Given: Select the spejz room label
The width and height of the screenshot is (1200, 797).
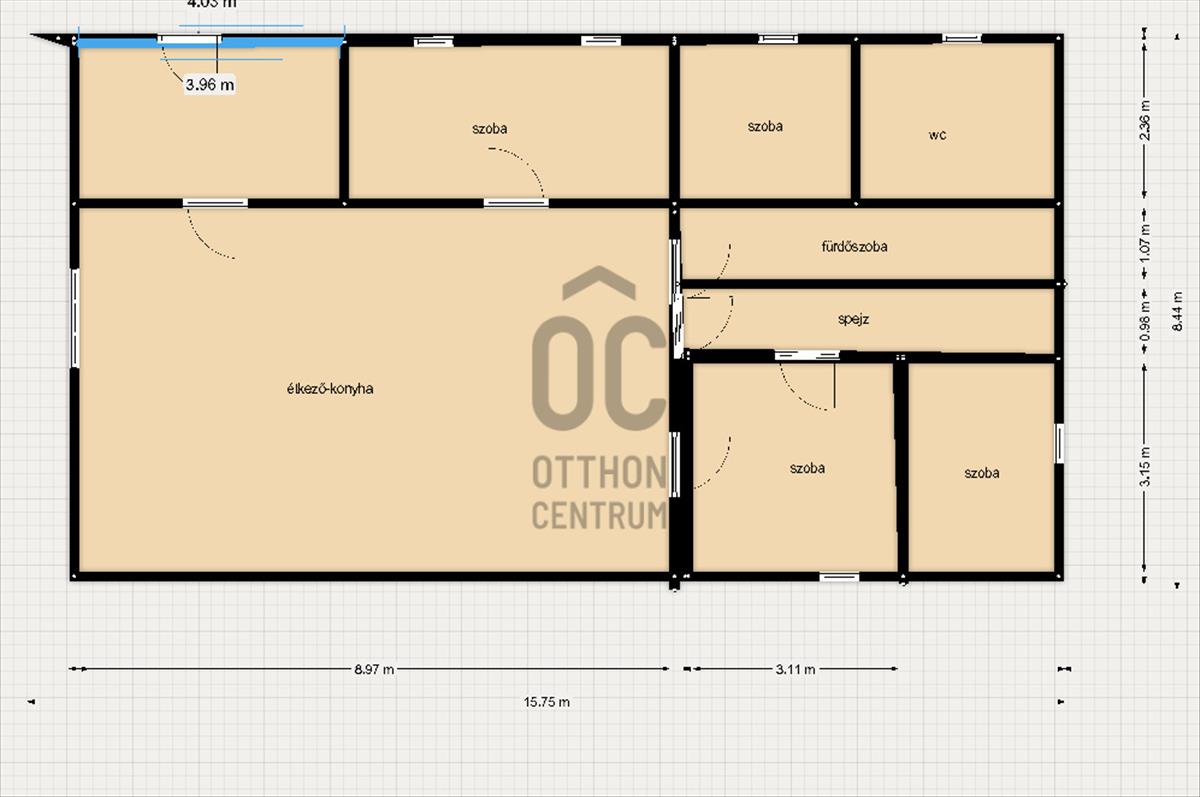Looking at the screenshot, I should 853,320.
